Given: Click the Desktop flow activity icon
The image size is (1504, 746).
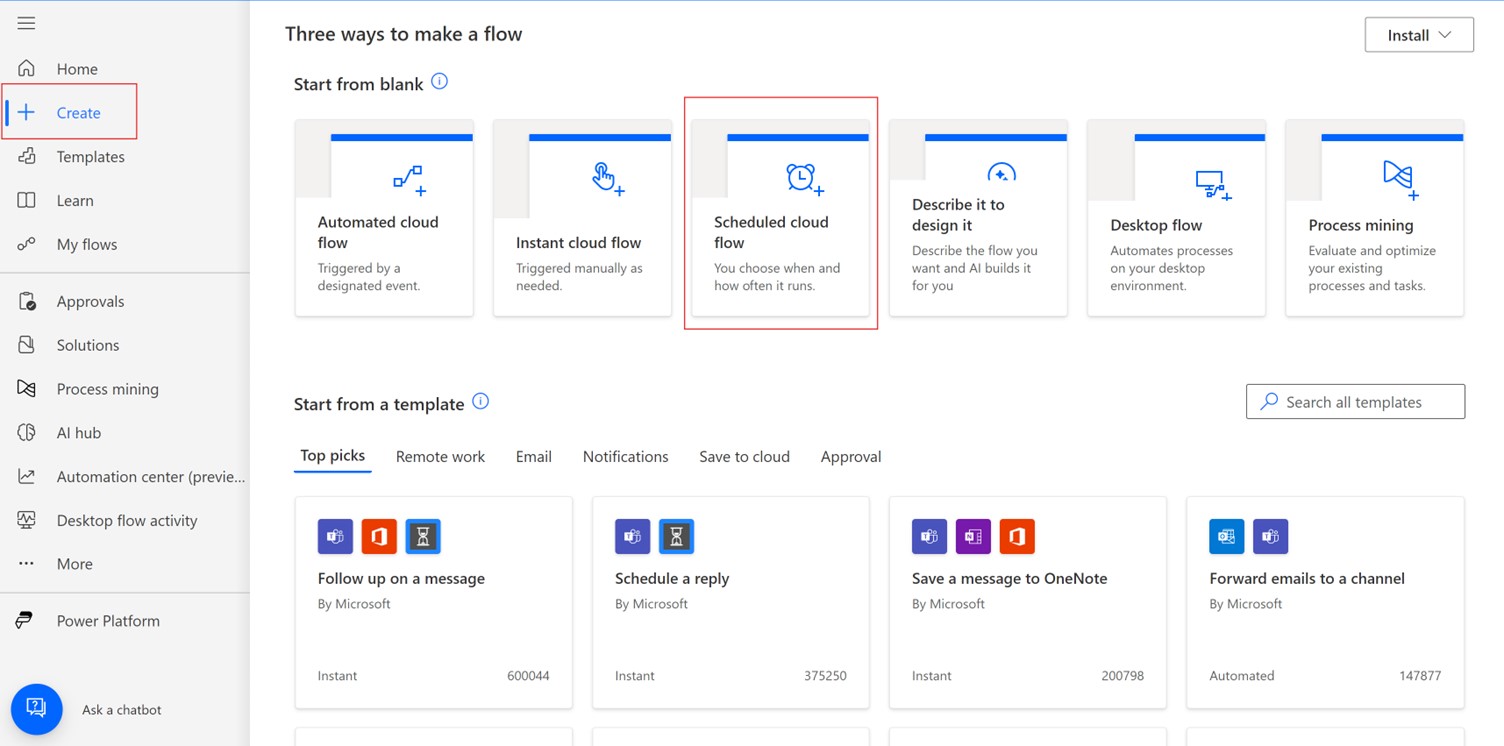Looking at the screenshot, I should 26,520.
